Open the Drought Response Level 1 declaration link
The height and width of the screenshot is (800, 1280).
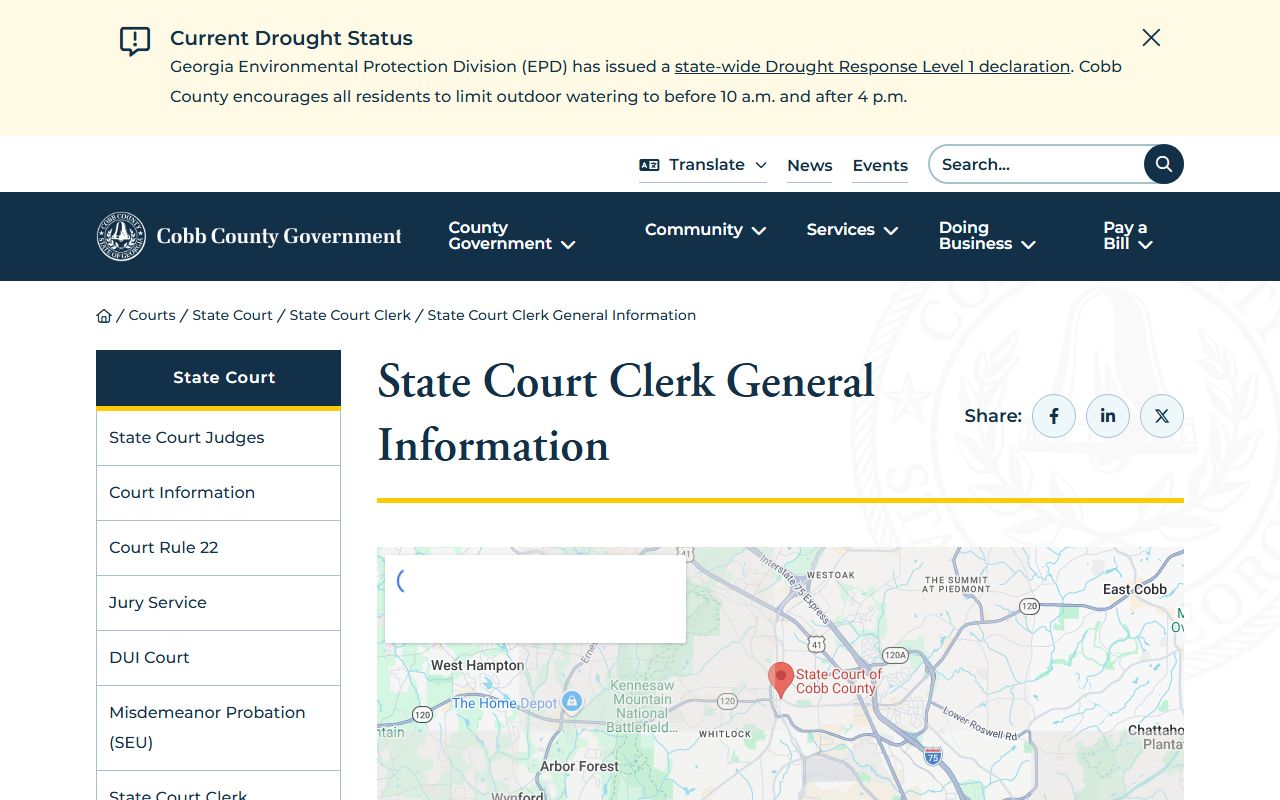point(872,67)
